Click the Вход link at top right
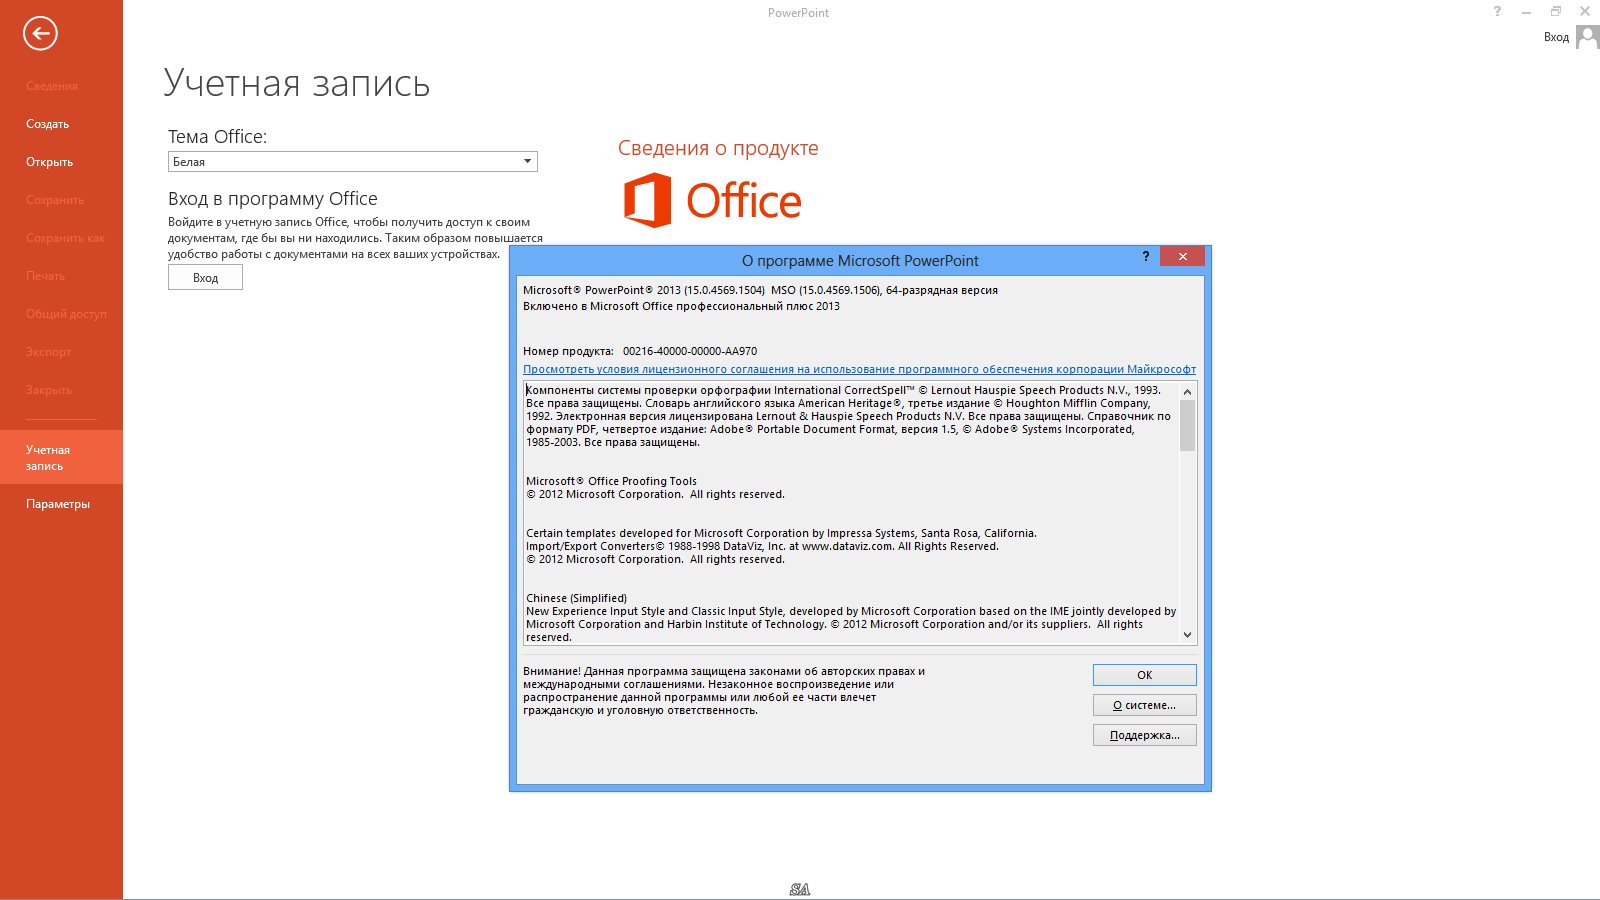 click(x=1556, y=37)
